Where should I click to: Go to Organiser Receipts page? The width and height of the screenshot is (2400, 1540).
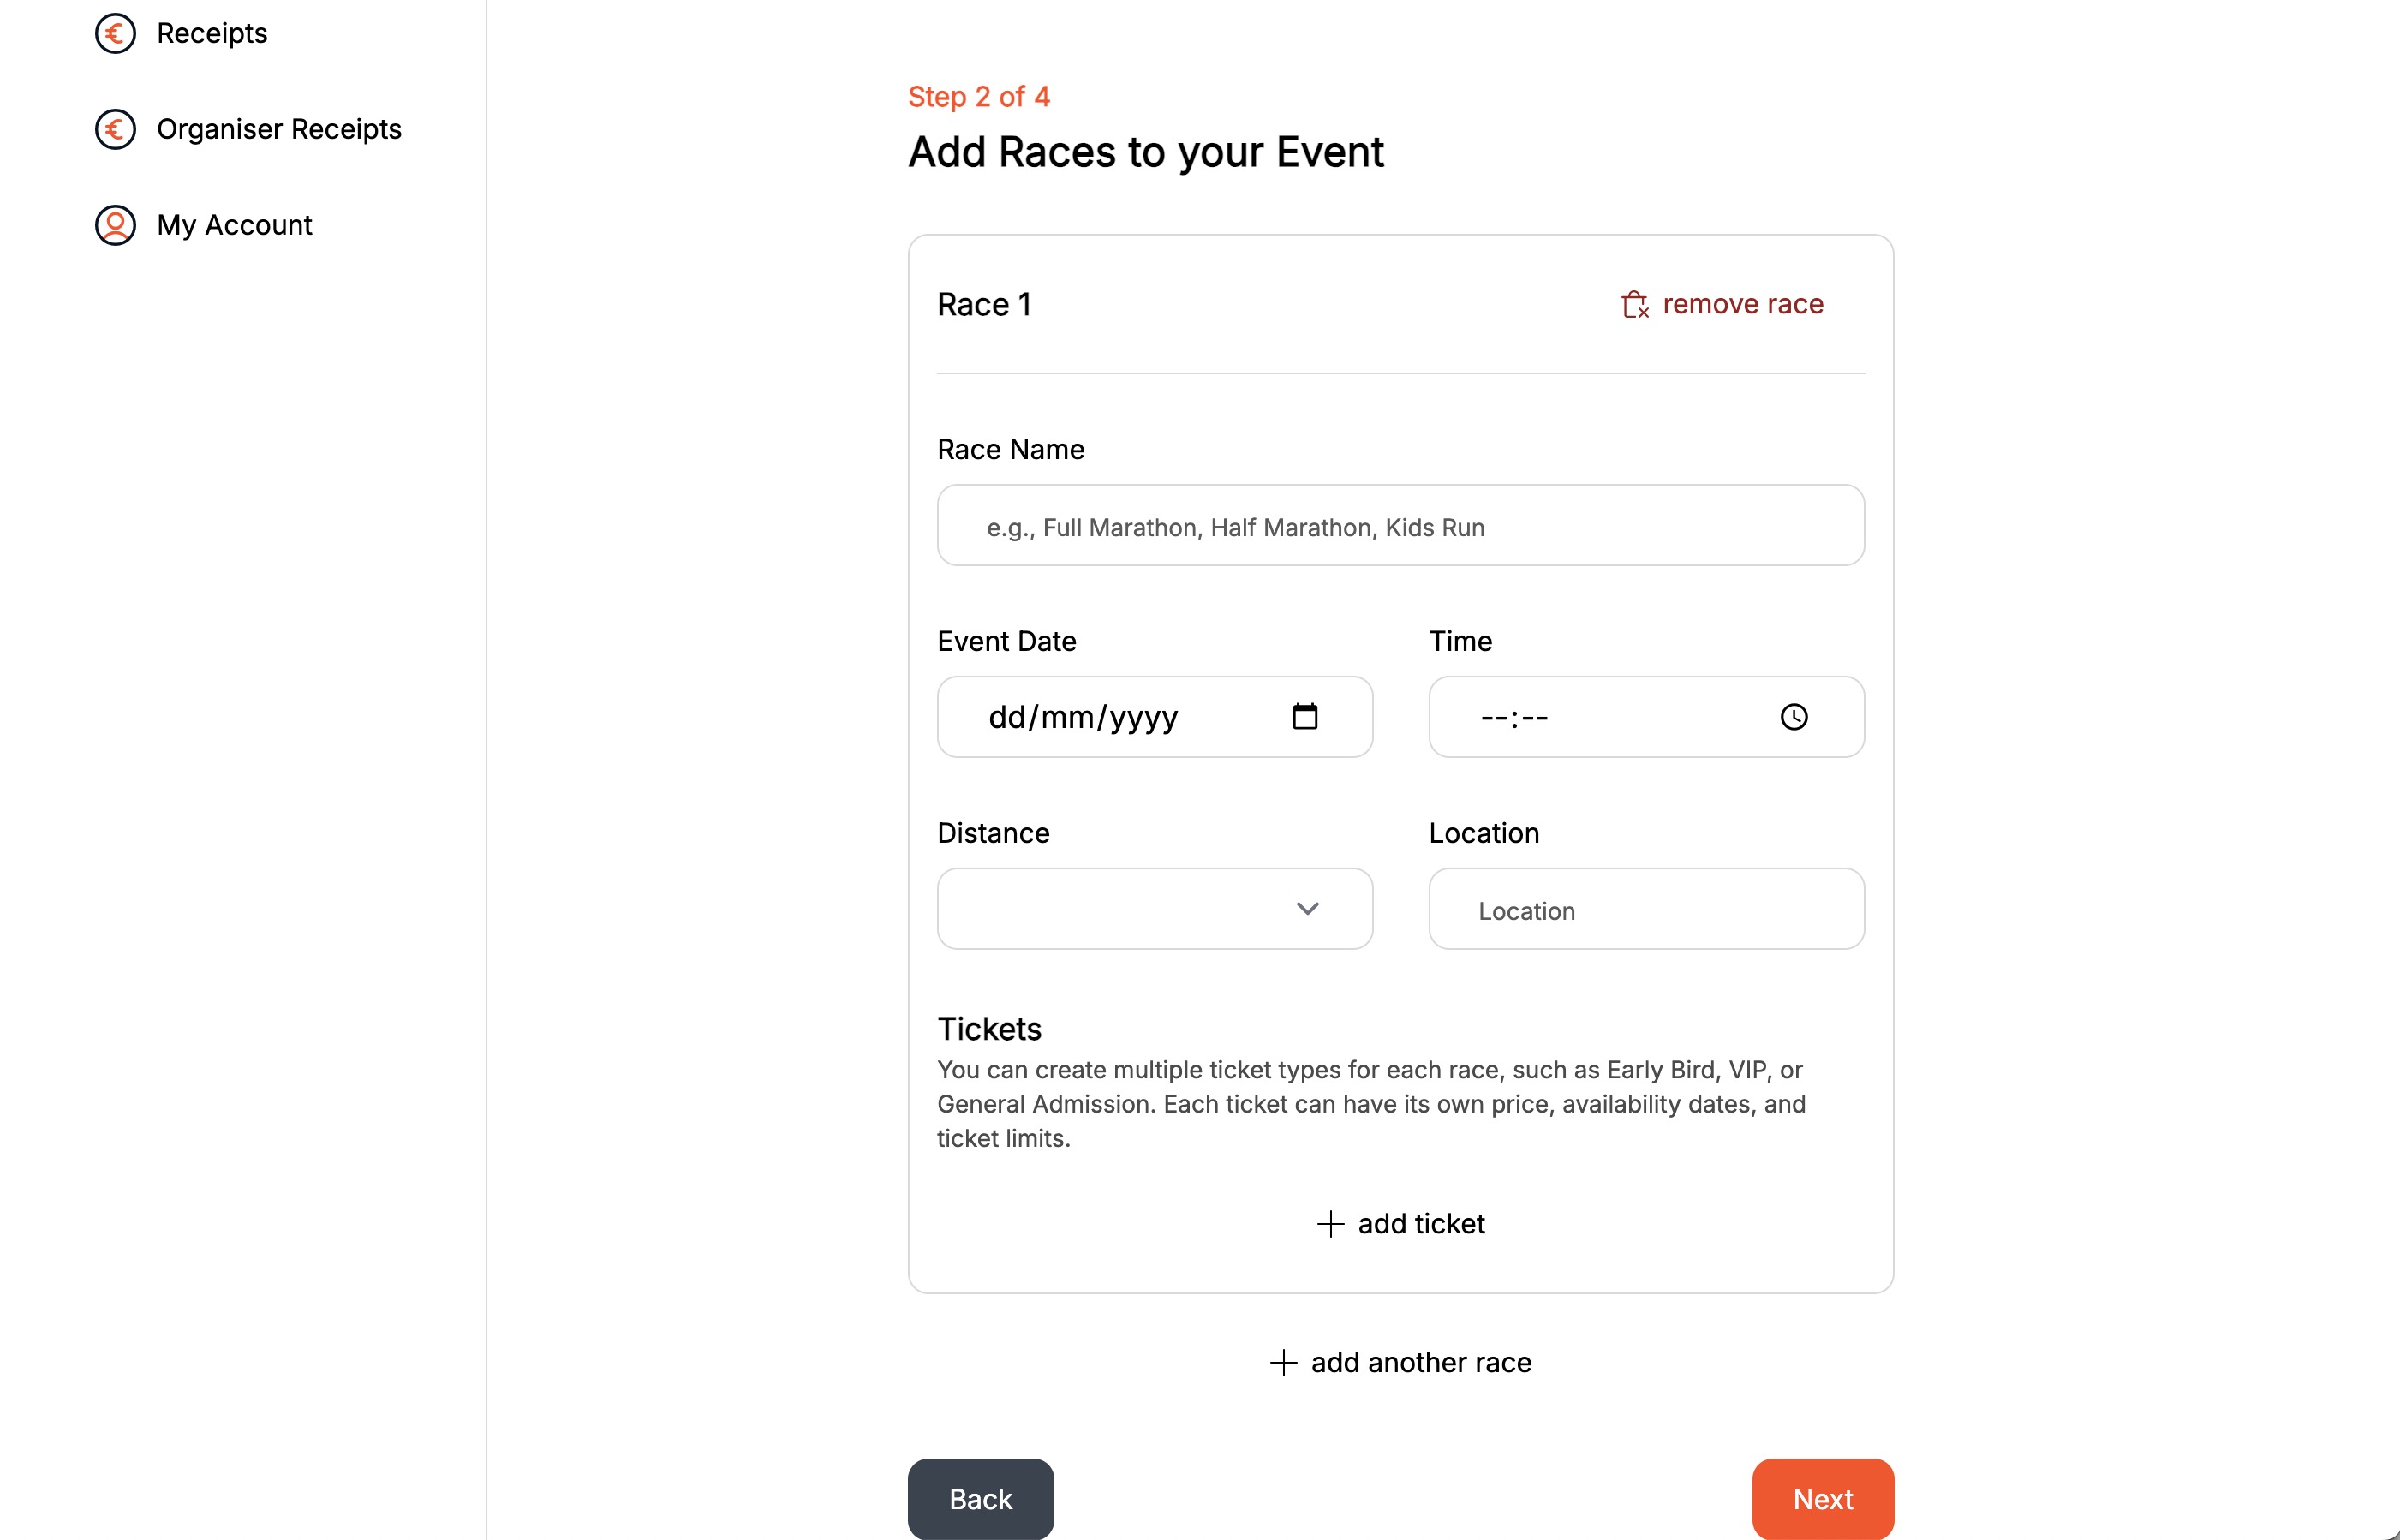(279, 129)
